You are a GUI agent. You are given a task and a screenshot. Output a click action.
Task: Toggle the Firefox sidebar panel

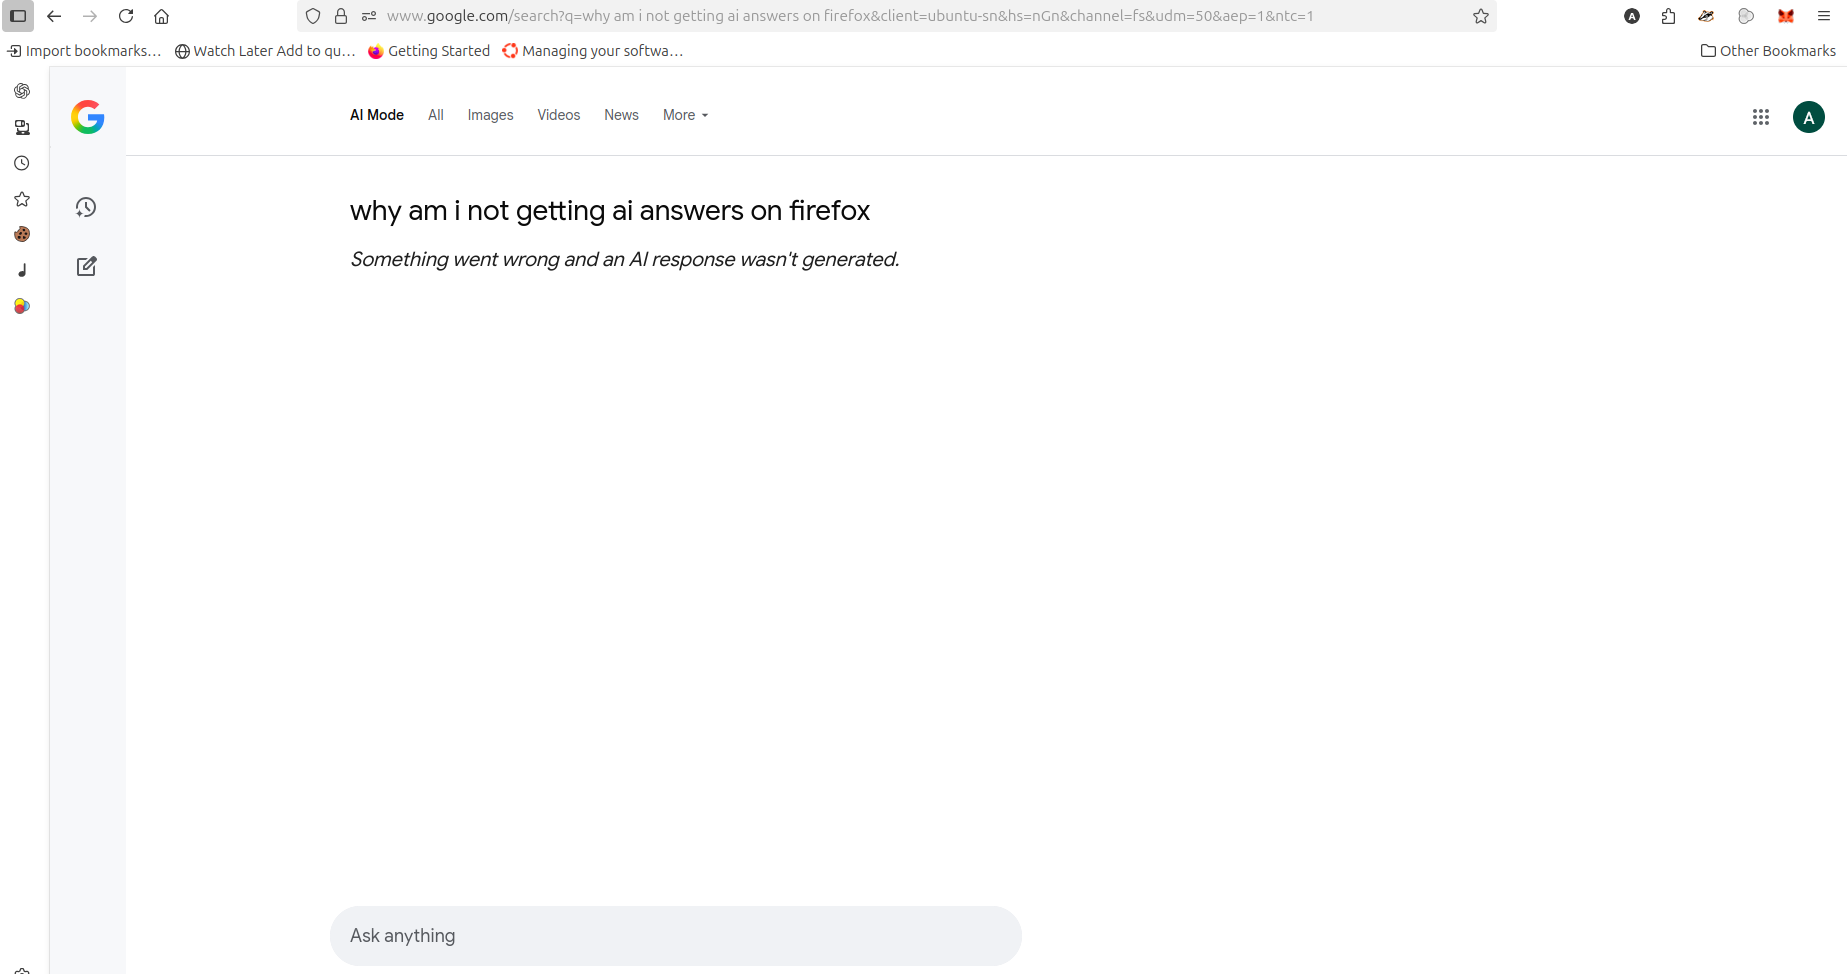[x=18, y=16]
